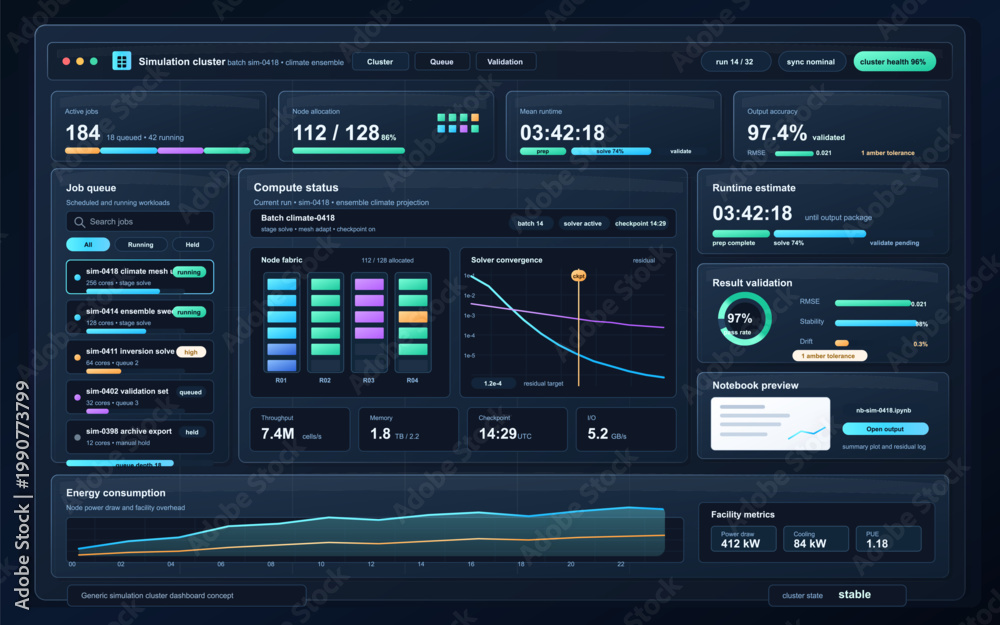Click the Simulation cluster grid app icon

pyautogui.click(x=121, y=61)
